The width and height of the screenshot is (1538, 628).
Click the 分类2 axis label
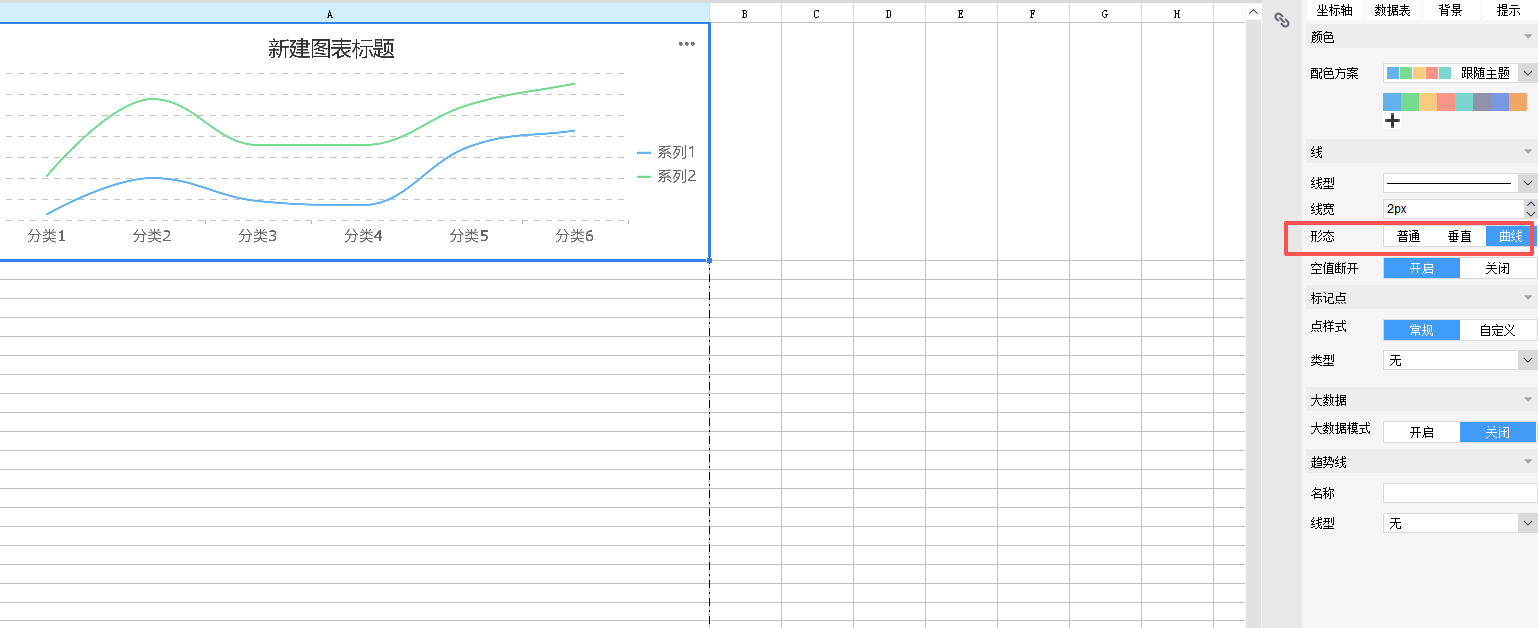click(x=152, y=236)
